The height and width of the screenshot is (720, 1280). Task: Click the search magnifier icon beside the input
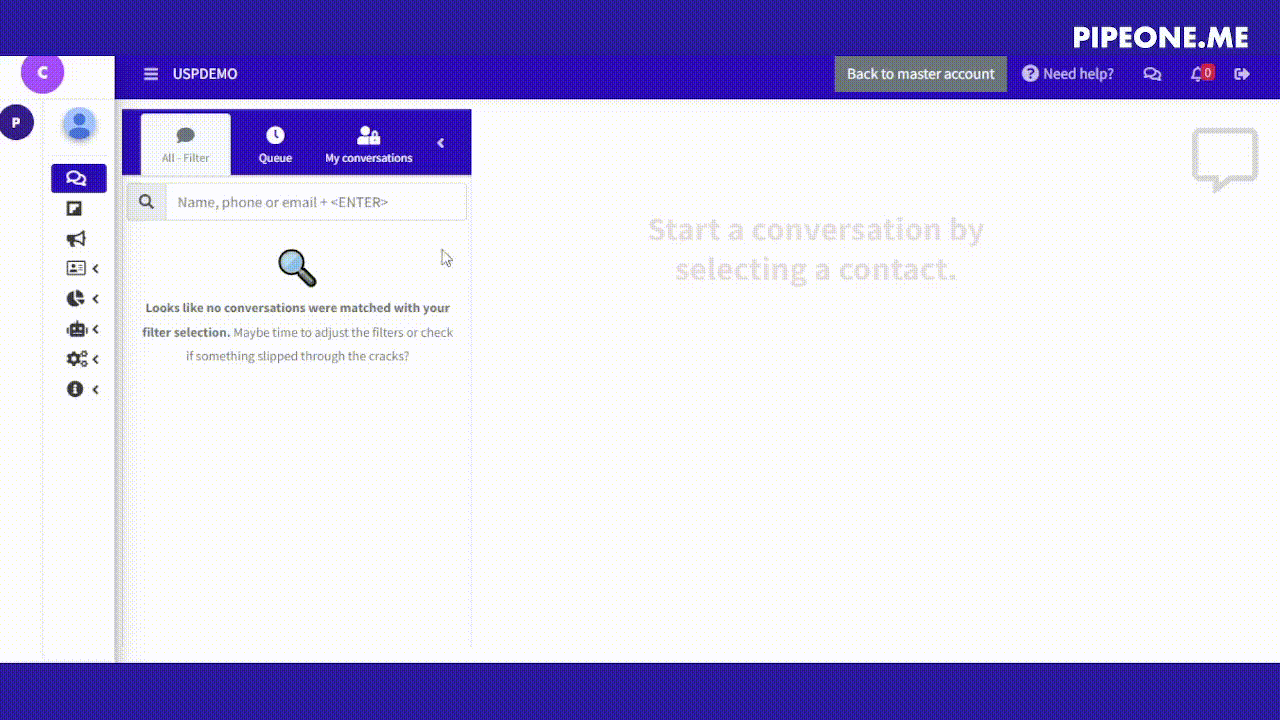[x=146, y=202]
